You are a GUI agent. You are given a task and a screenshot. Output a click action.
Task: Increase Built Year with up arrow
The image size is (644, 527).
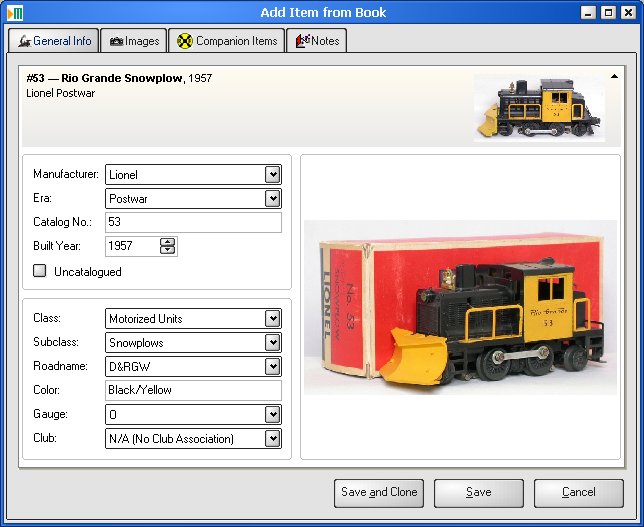167,242
